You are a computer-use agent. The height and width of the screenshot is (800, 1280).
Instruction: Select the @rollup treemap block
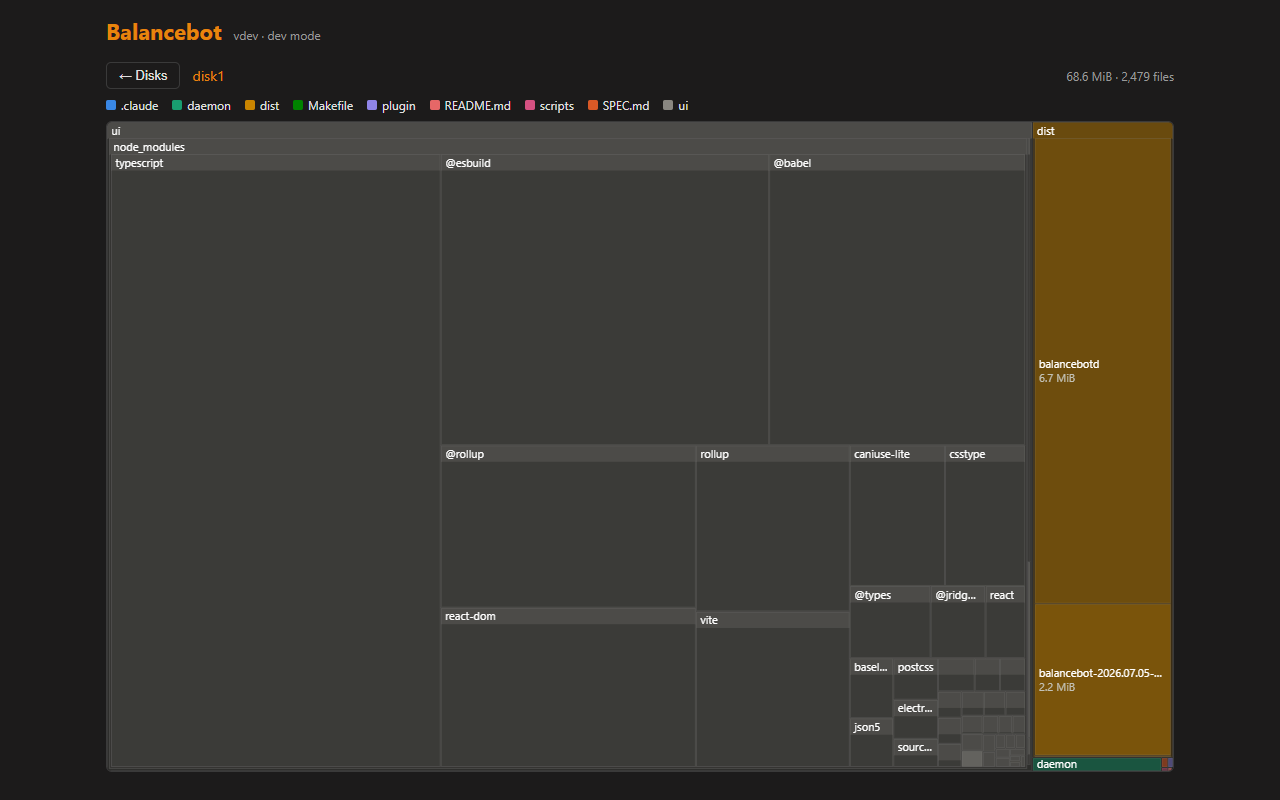(x=568, y=526)
